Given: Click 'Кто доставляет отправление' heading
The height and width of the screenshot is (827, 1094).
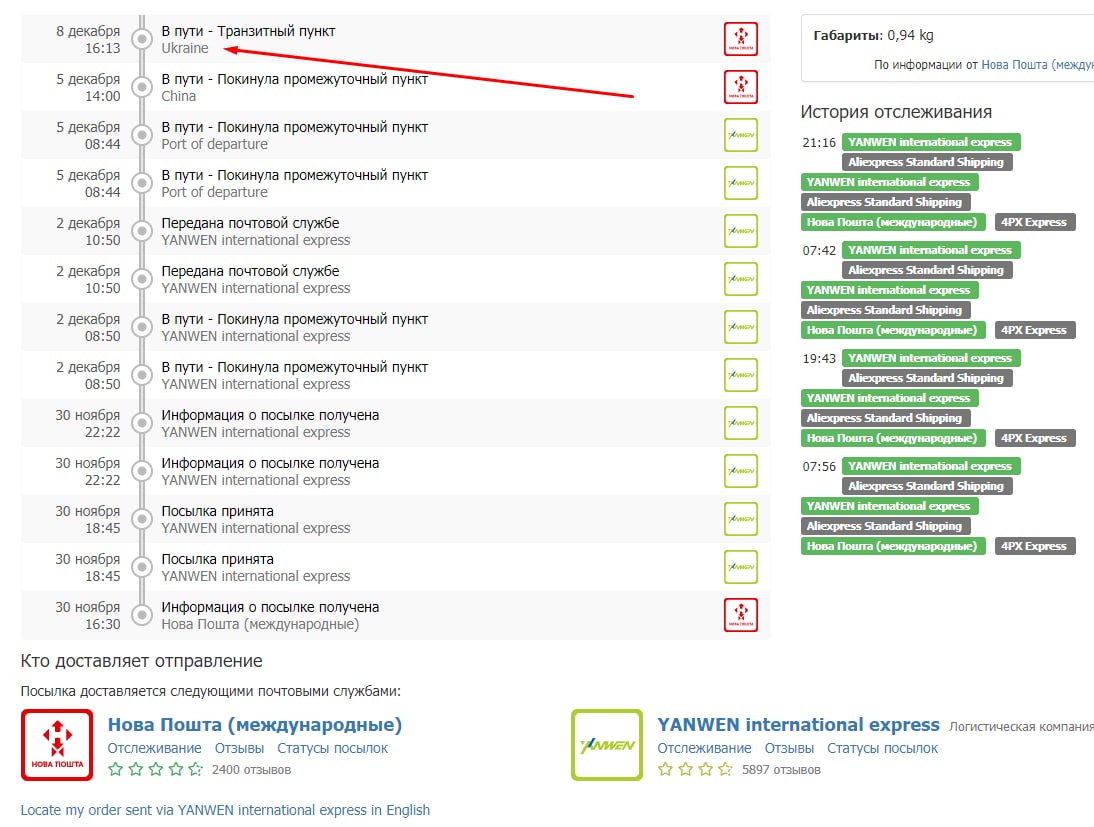Looking at the screenshot, I should click(142, 661).
